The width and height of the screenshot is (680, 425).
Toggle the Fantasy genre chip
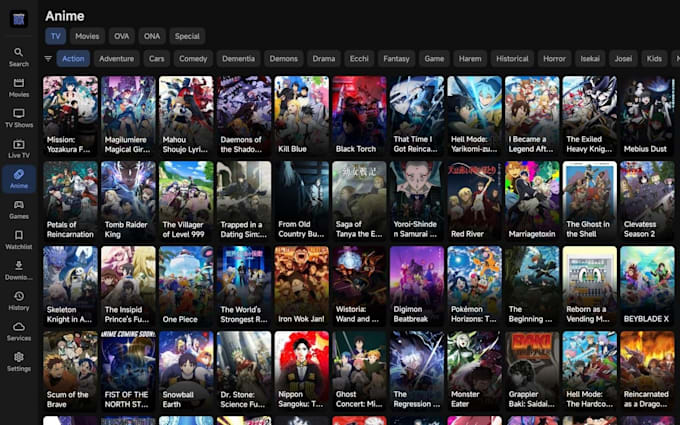click(x=396, y=59)
